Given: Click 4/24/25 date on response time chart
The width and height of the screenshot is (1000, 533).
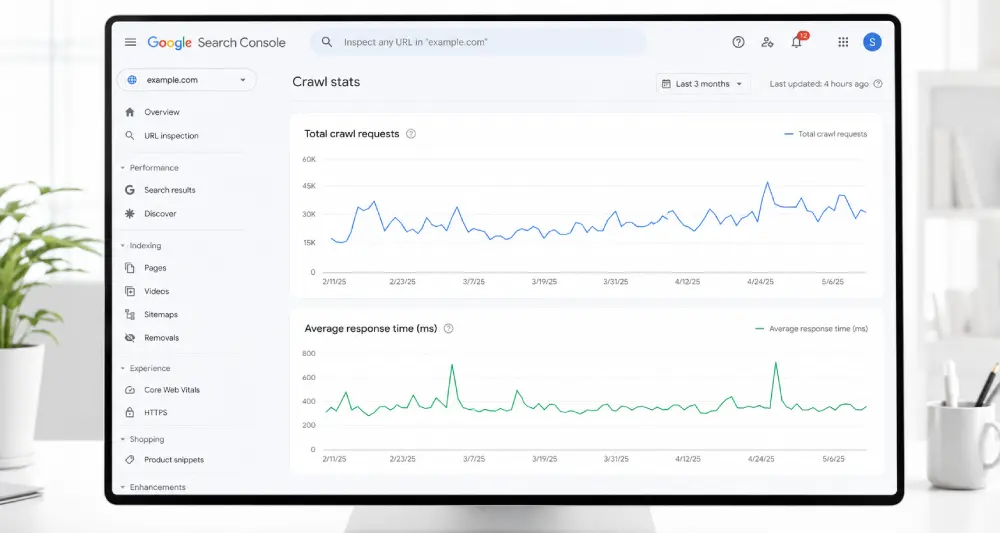Looking at the screenshot, I should tap(760, 459).
